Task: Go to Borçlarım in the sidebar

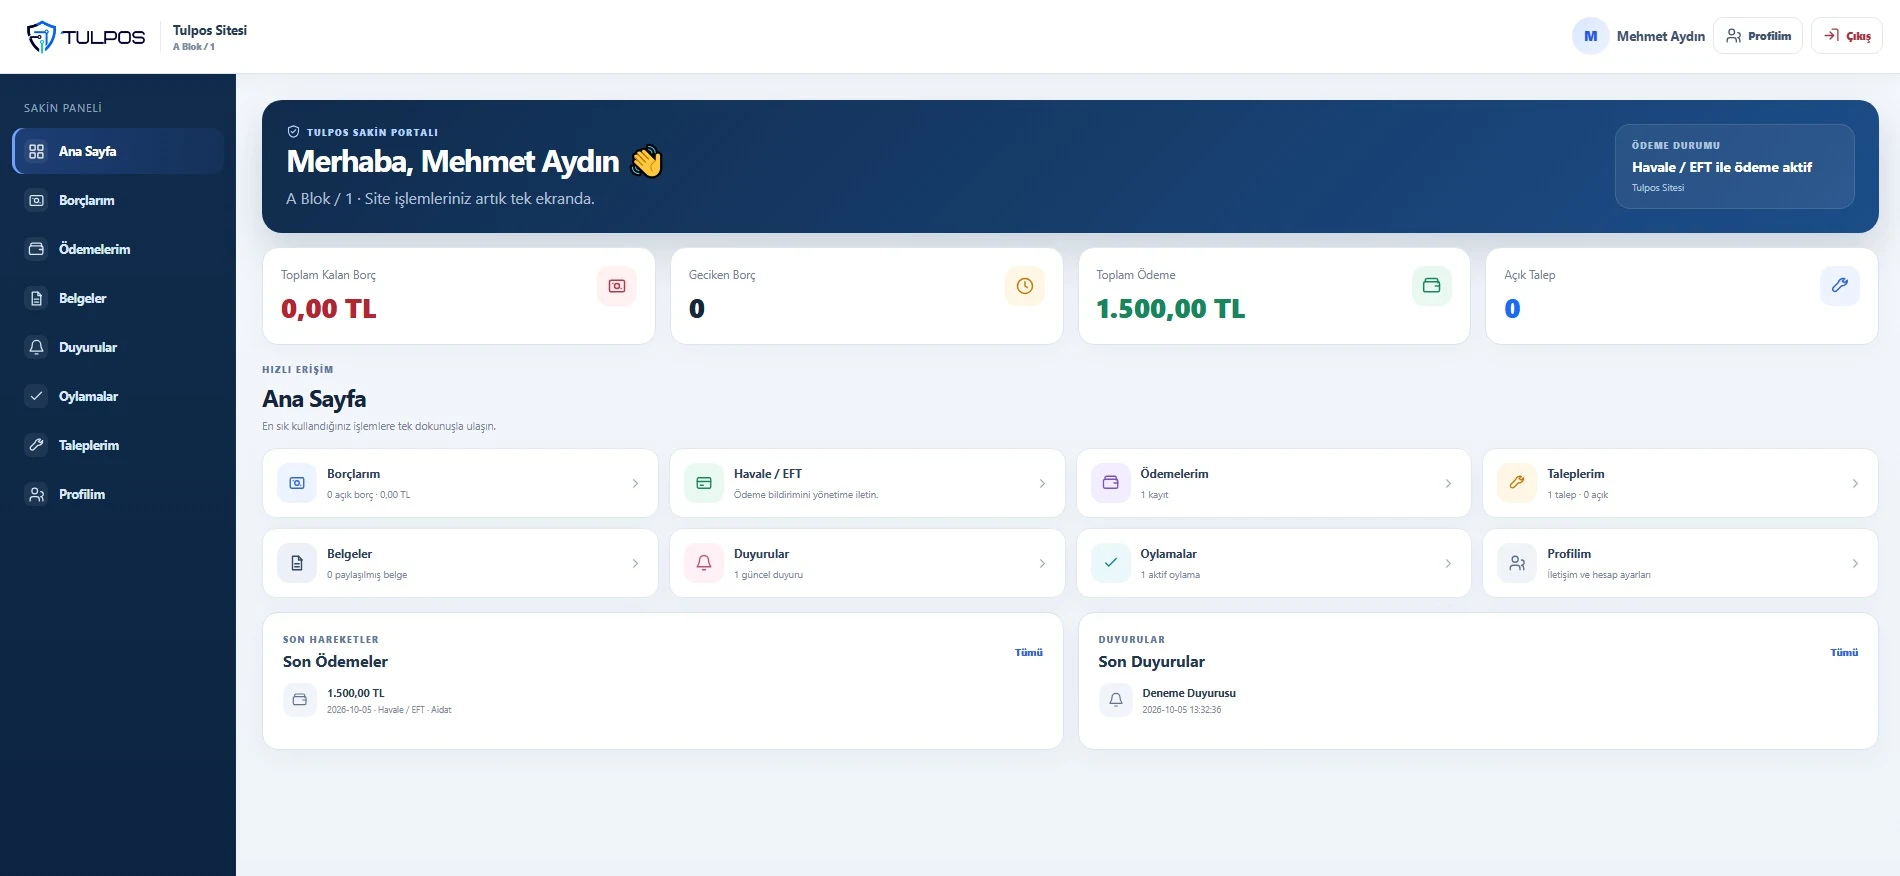Action: tap(118, 200)
